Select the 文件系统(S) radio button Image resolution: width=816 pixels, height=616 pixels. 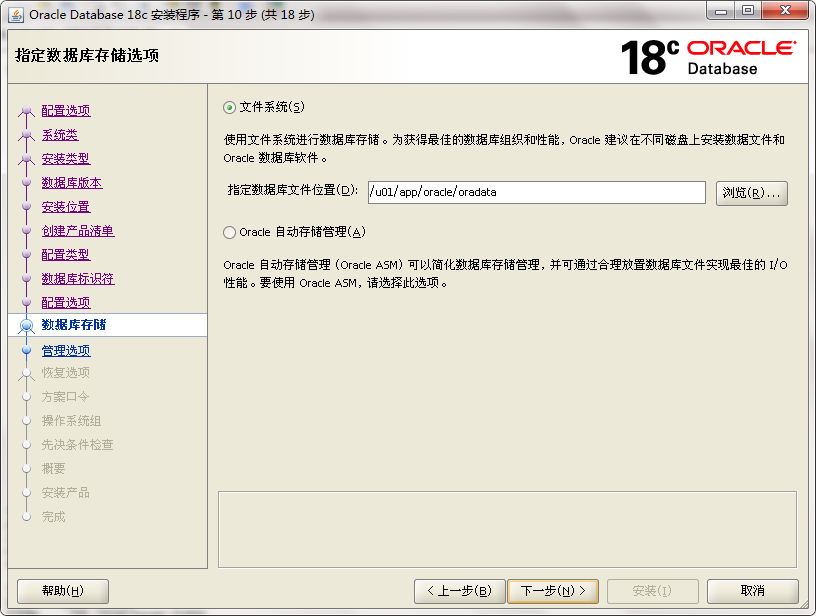coord(229,108)
